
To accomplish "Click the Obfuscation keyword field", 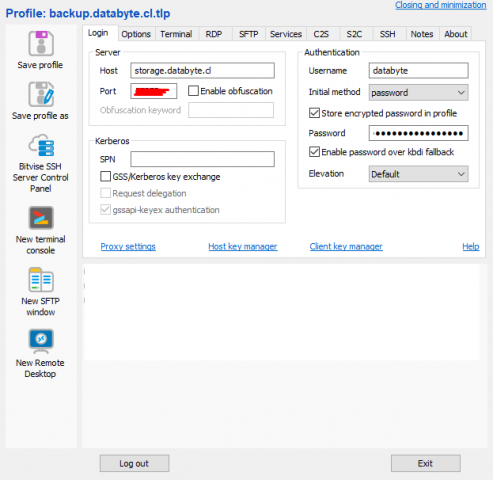I will click(231, 110).
